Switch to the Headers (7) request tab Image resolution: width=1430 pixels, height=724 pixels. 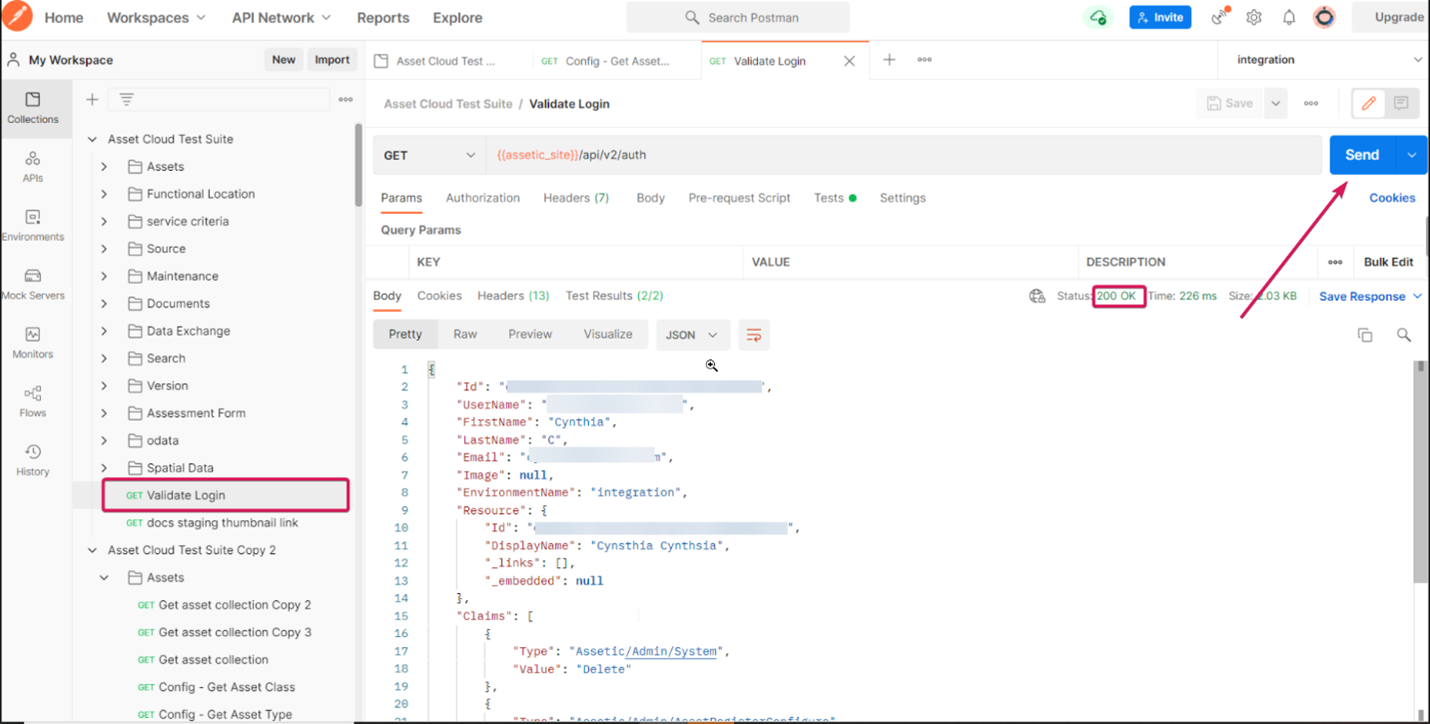coord(576,198)
